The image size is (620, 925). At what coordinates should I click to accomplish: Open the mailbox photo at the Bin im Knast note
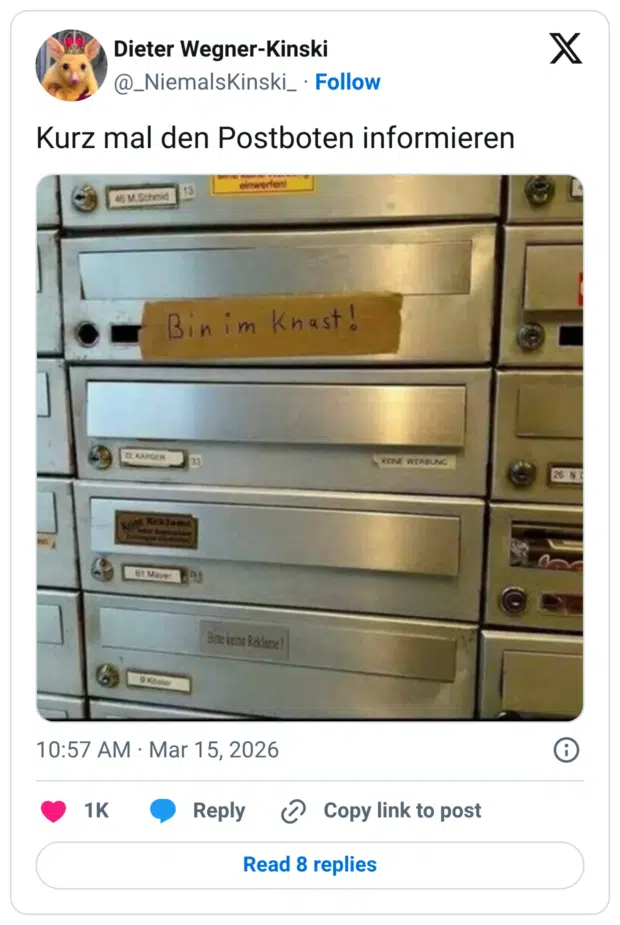[271, 326]
